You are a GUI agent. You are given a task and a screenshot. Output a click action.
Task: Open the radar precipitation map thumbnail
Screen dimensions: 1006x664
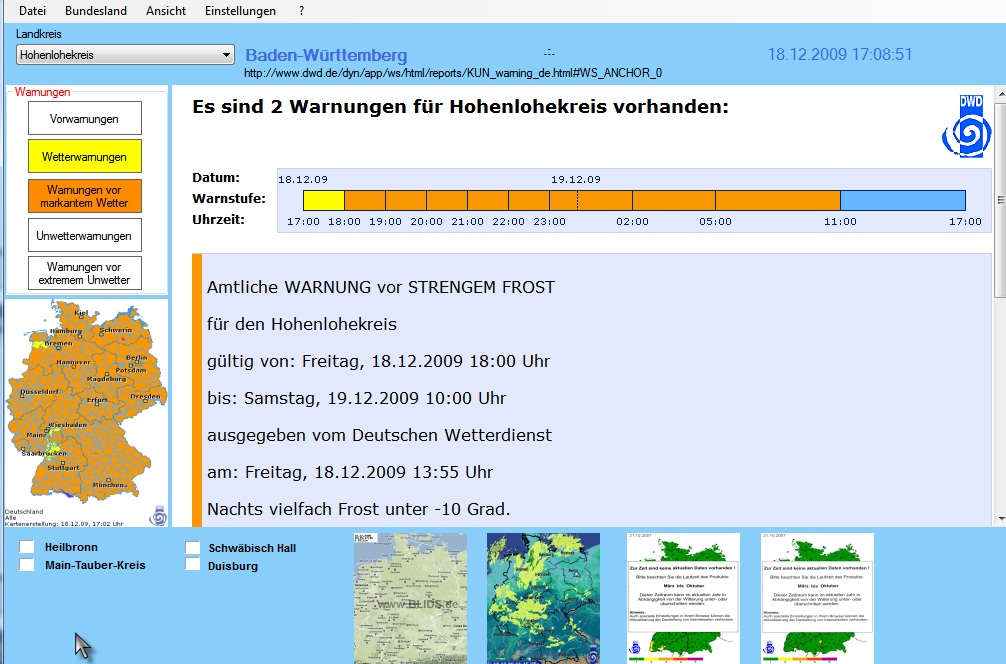coord(543,597)
